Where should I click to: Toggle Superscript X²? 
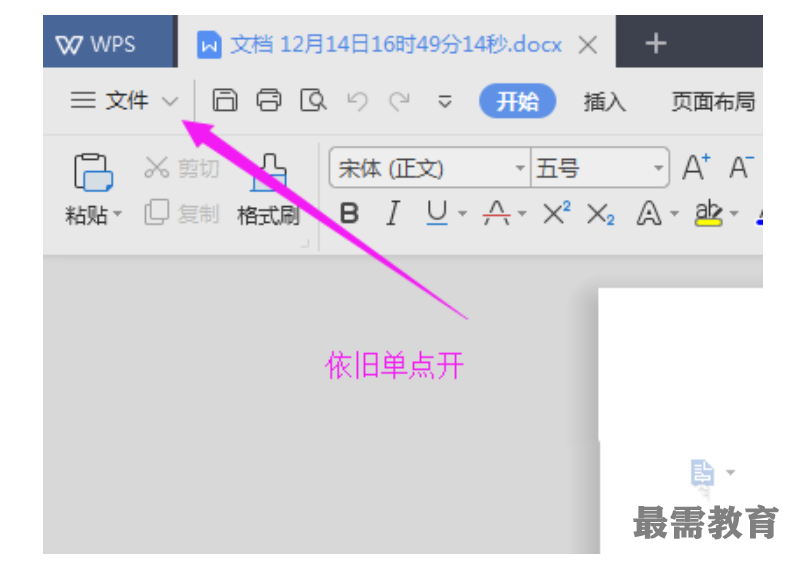coord(557,213)
